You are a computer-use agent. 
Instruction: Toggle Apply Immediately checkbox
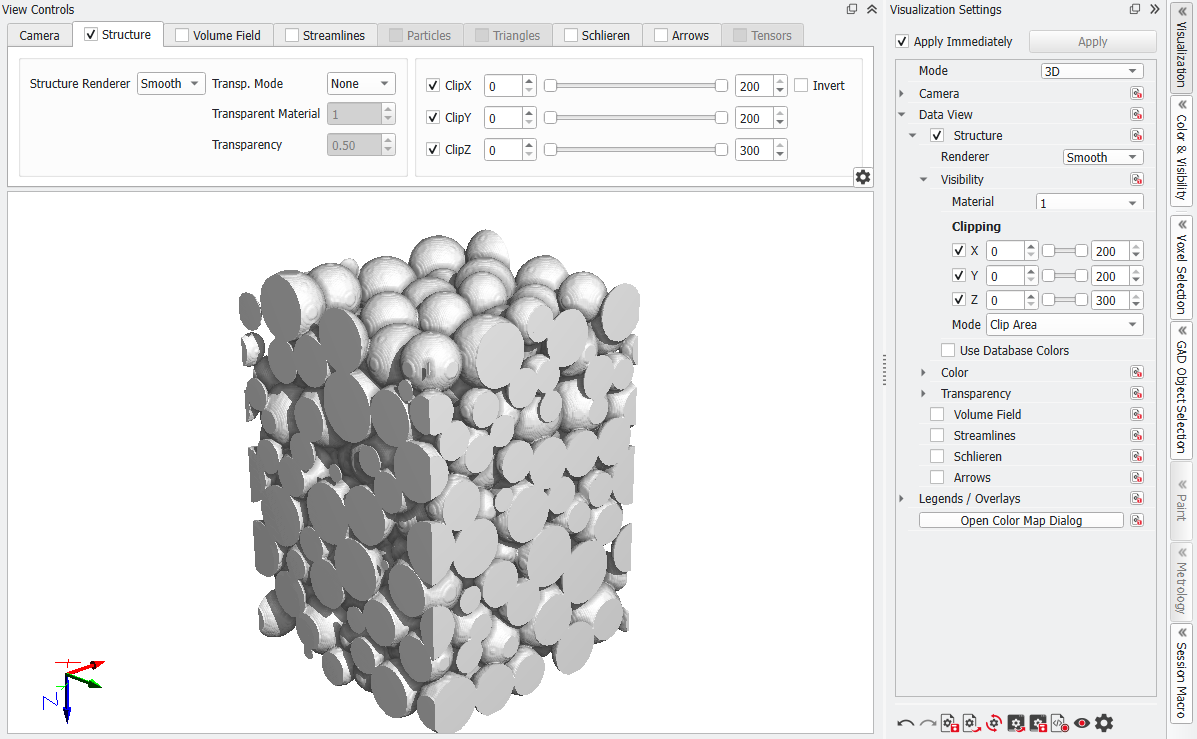click(x=902, y=41)
